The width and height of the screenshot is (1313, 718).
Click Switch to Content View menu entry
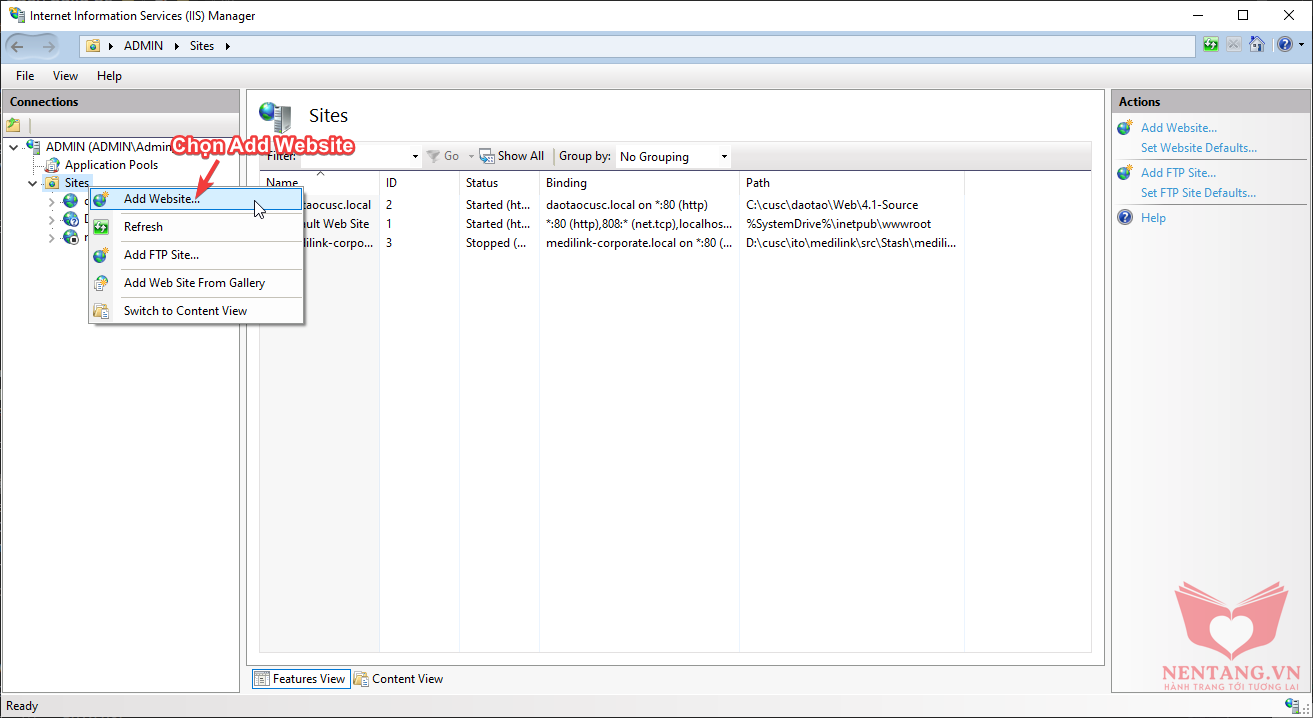185,311
